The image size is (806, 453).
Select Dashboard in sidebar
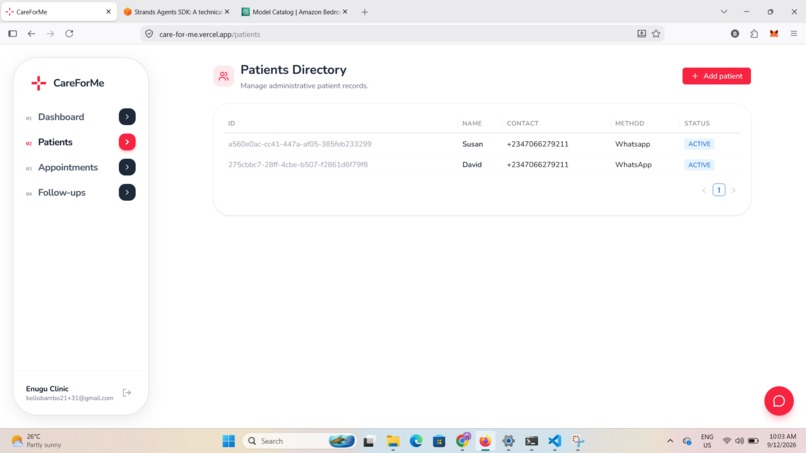(61, 117)
